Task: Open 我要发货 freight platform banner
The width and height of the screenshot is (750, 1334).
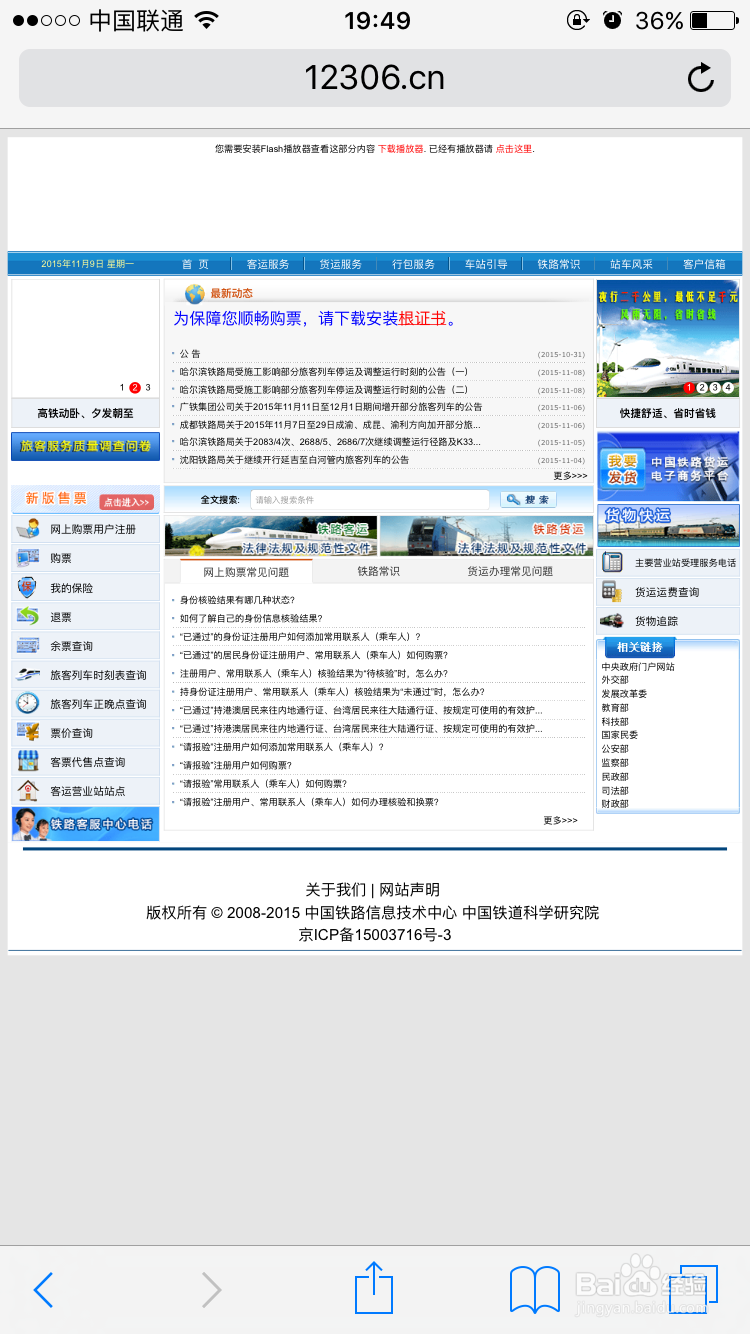Action: pyautogui.click(x=668, y=467)
